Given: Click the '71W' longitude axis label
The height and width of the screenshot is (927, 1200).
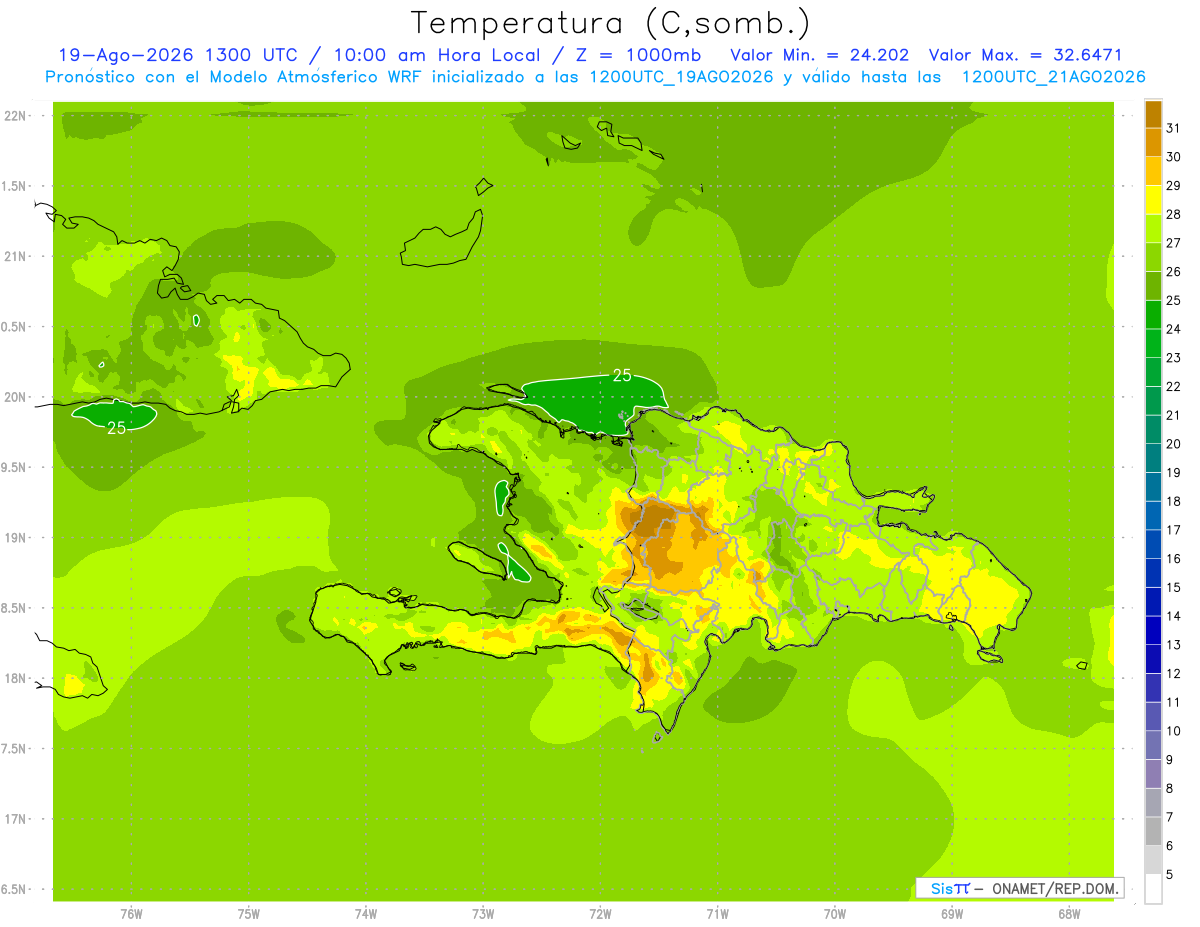Looking at the screenshot, I should (x=717, y=914).
